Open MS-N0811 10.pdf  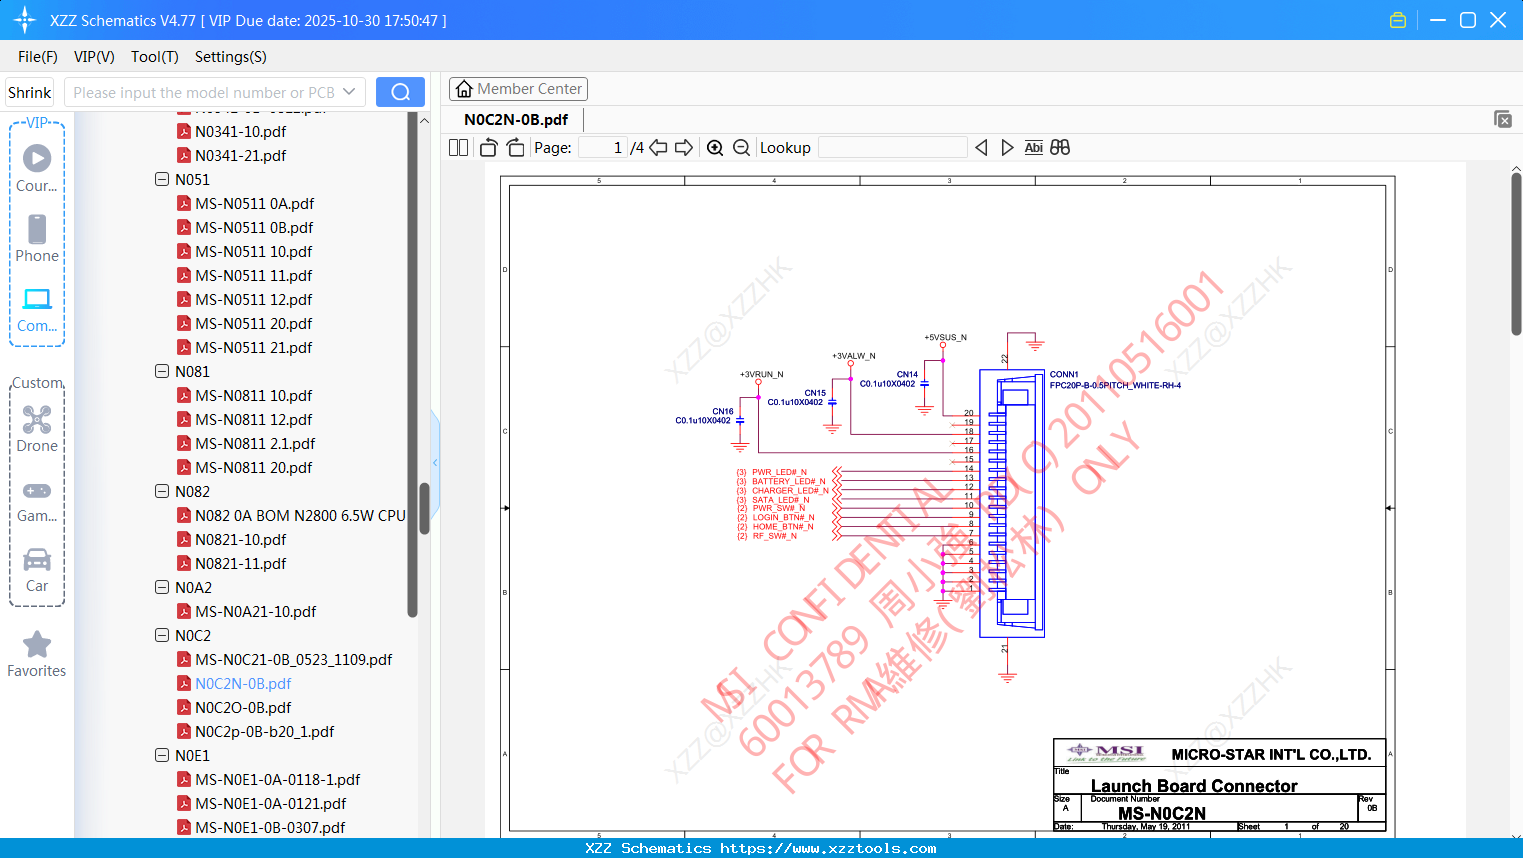[x=254, y=396]
